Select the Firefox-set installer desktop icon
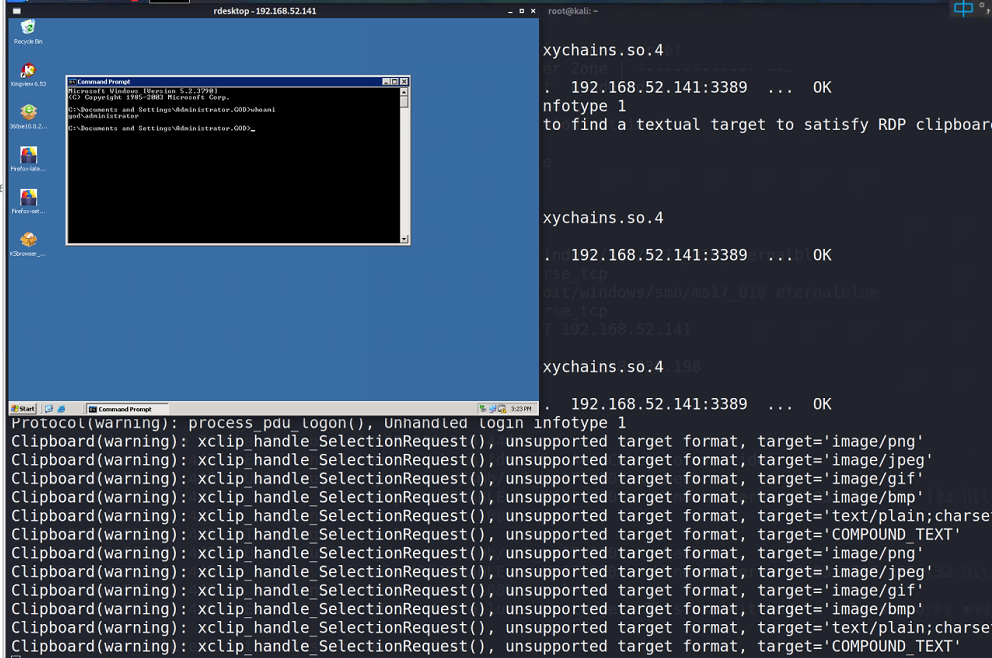 pos(28,202)
